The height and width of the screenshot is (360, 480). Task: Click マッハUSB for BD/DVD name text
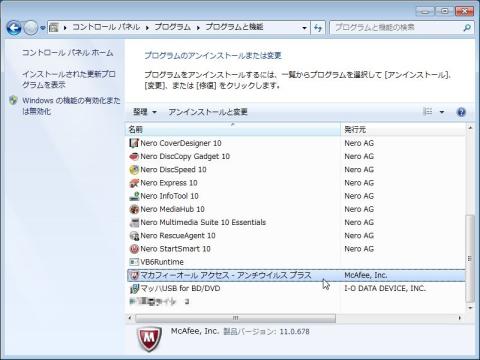pyautogui.click(x=180, y=289)
